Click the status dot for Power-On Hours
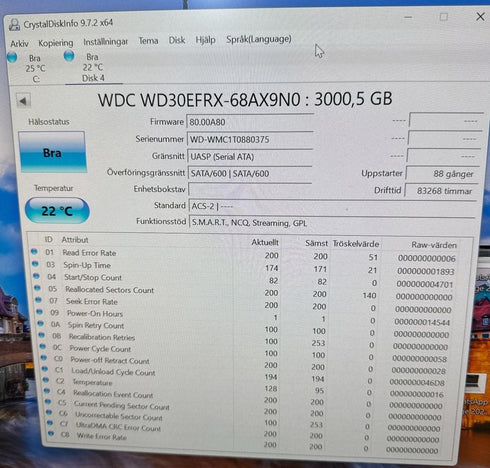The width and height of the screenshot is (490, 468). (x=39, y=312)
